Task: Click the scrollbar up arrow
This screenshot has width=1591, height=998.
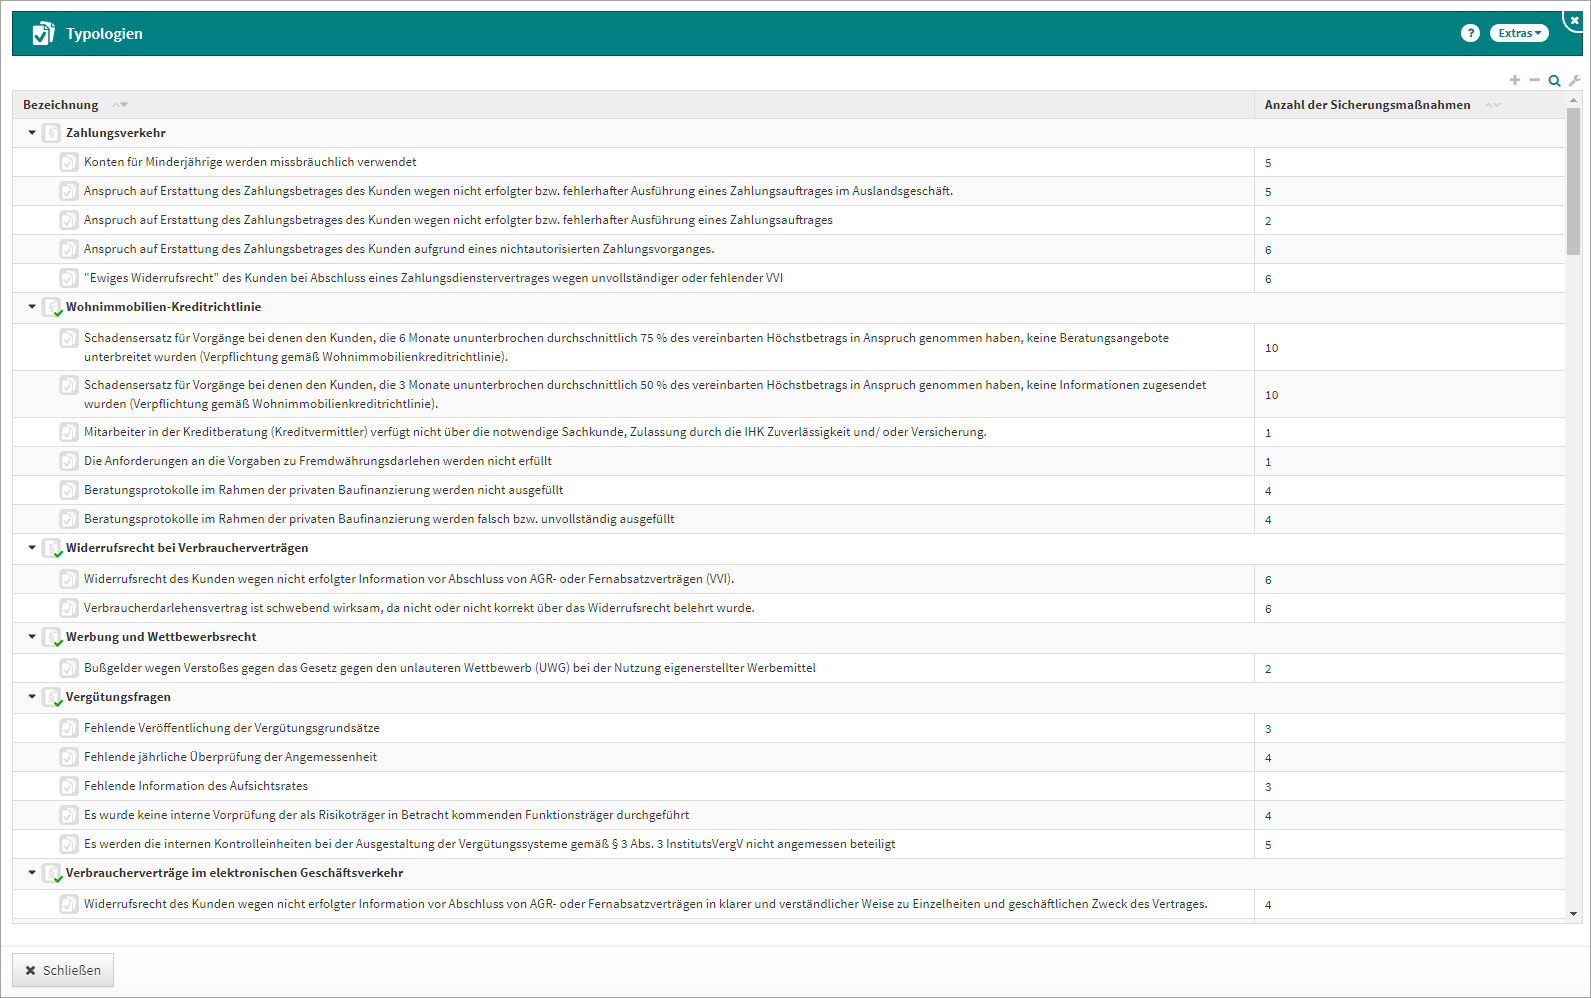Action: click(1573, 100)
